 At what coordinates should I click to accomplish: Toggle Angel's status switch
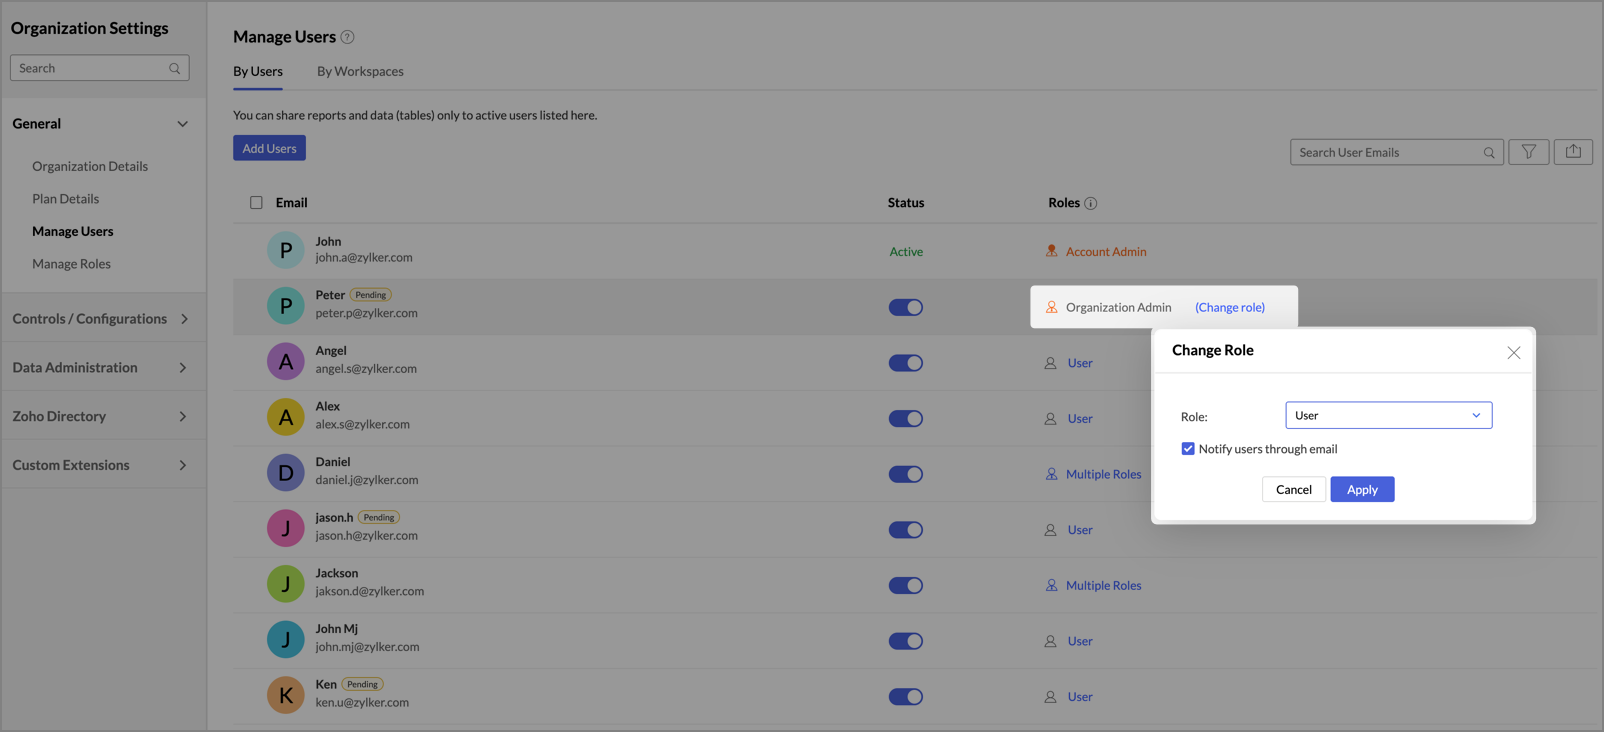tap(906, 363)
